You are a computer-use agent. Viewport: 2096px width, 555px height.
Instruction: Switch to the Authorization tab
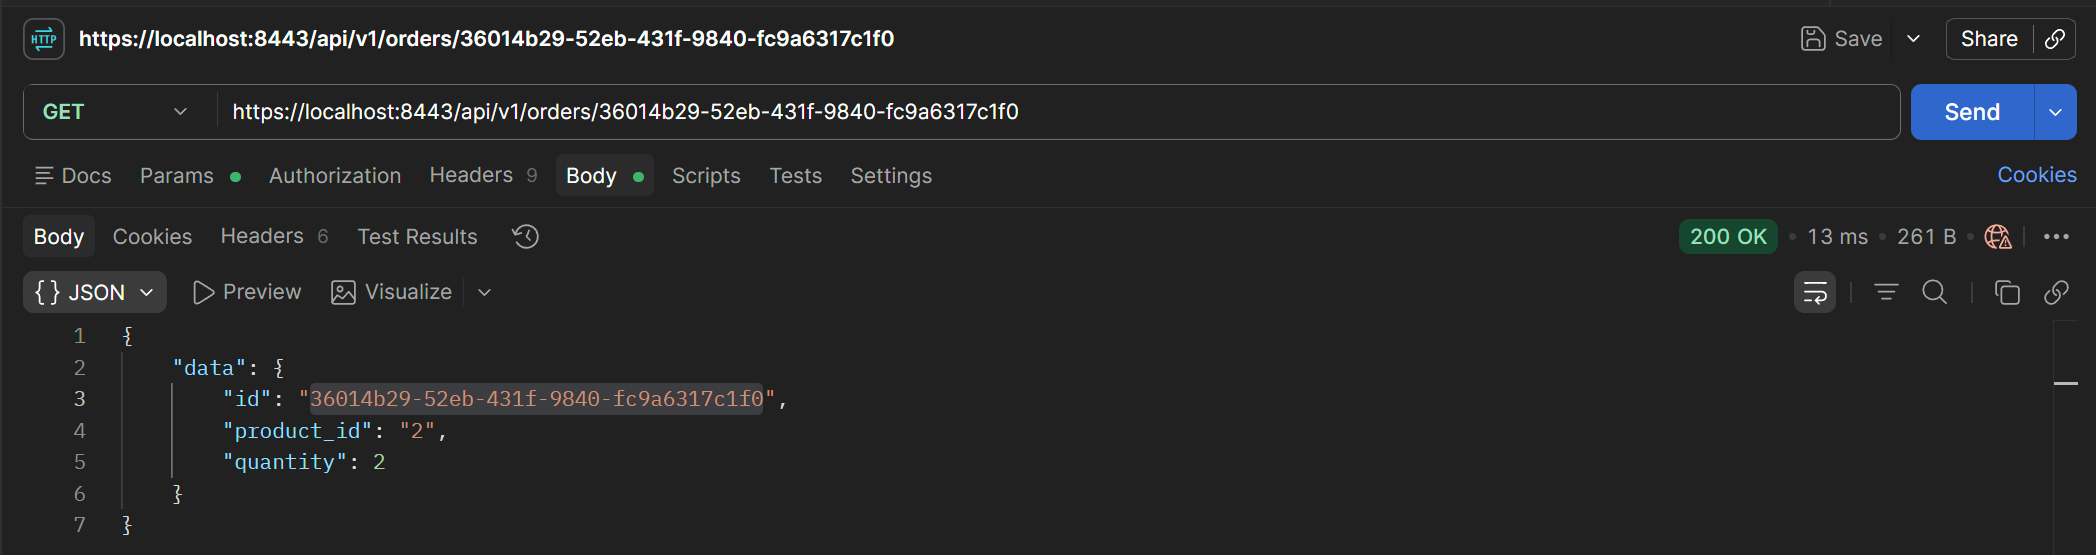[335, 176]
